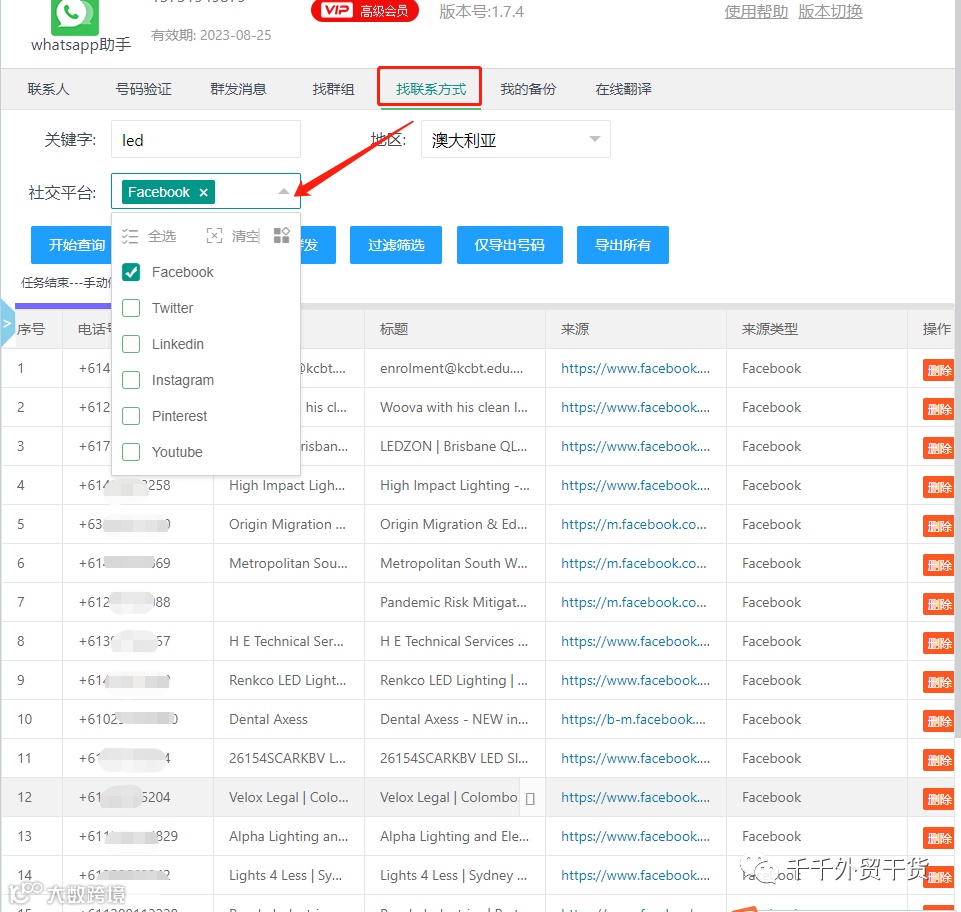Delete row 1 with its 删除 button
Screen dimensions: 961x912
pos(939,370)
